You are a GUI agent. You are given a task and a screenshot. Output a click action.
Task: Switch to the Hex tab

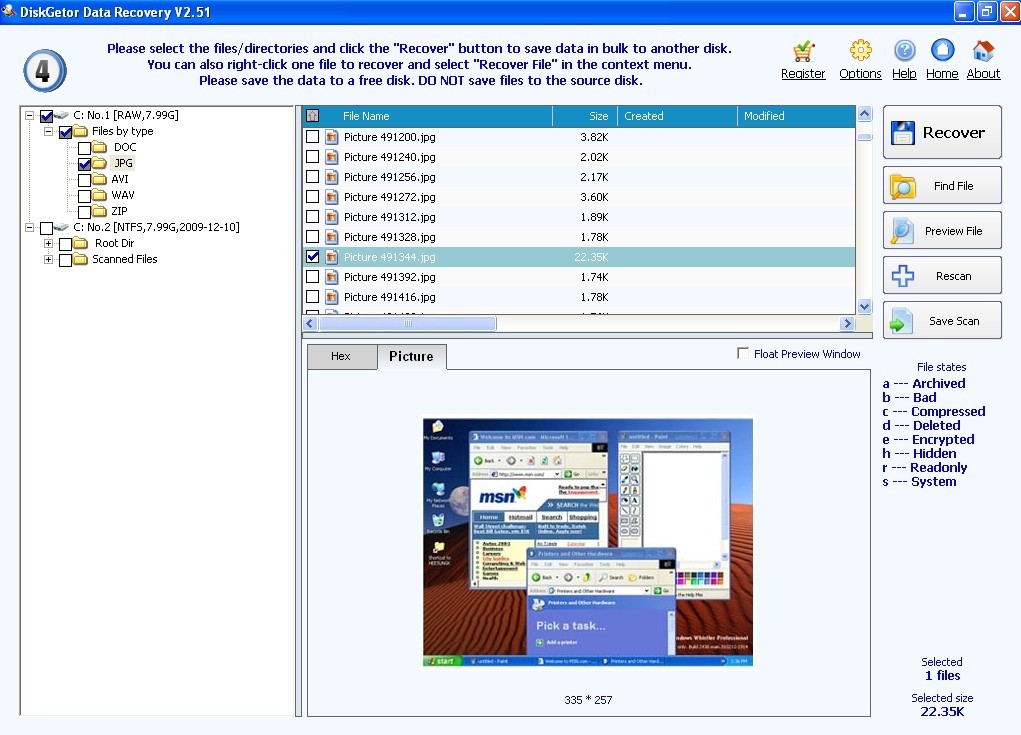[341, 355]
